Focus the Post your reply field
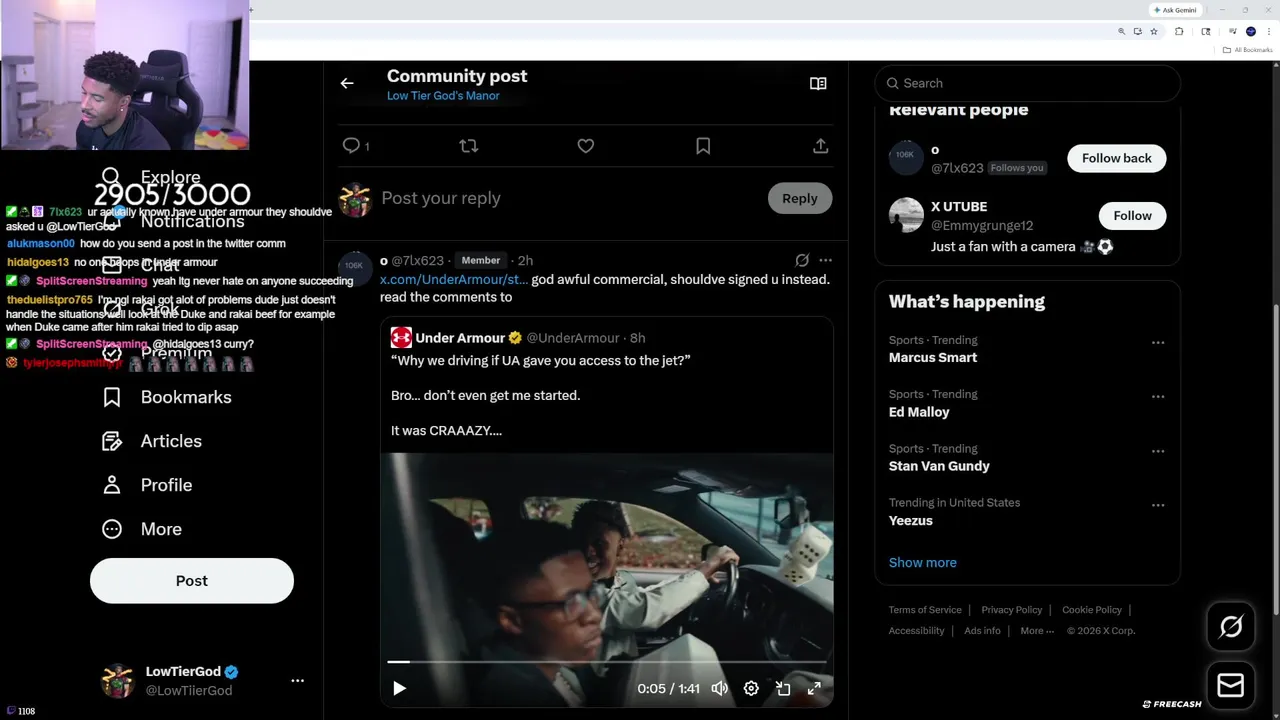Image resolution: width=1280 pixels, height=720 pixels. [570, 198]
